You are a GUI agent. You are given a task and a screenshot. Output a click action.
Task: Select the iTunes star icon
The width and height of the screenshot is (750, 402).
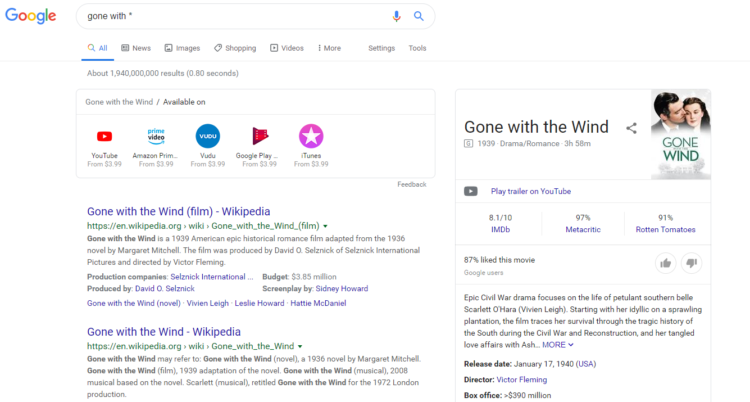click(x=311, y=136)
